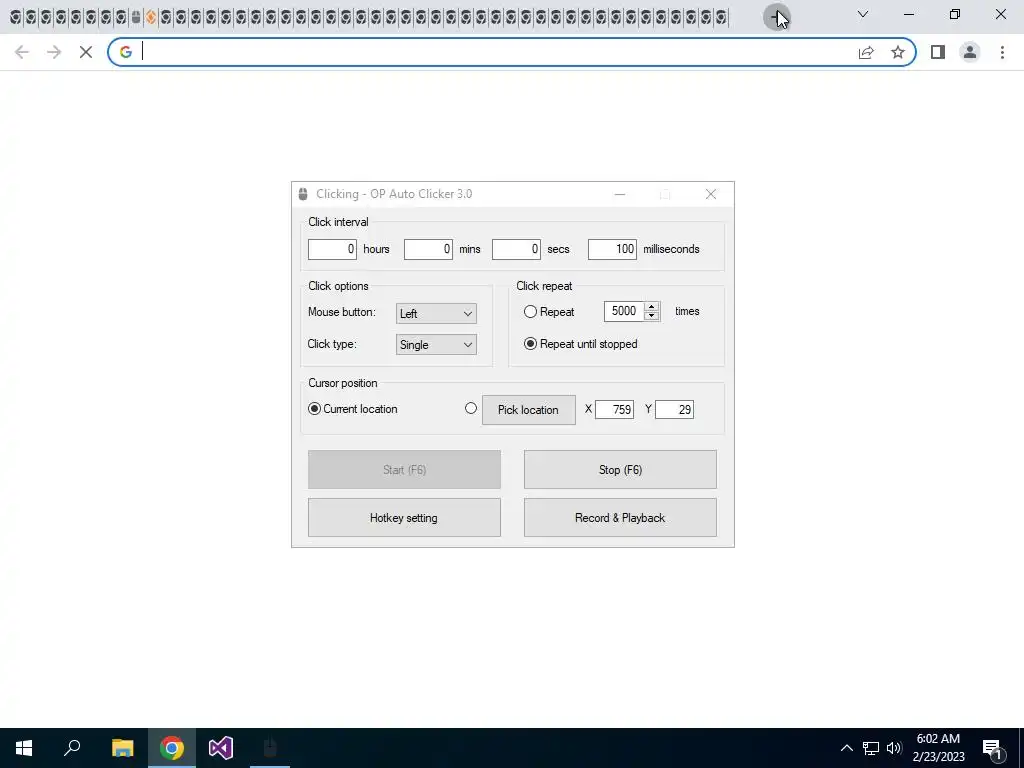
Task: Open Windows taskbar search
Action: click(72, 748)
